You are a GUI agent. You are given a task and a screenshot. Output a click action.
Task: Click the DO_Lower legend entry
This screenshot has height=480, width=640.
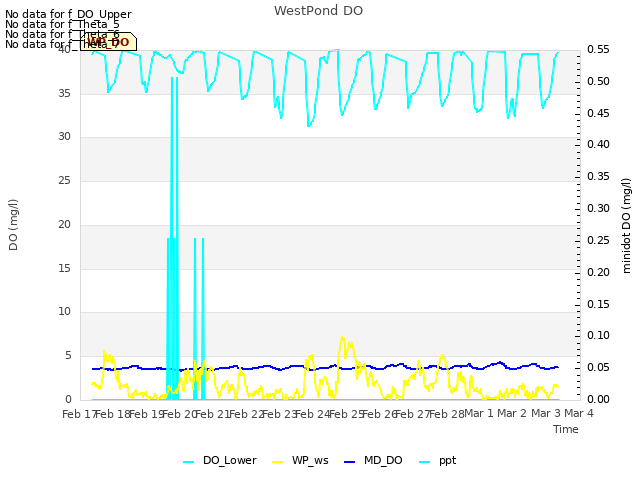coord(220,460)
